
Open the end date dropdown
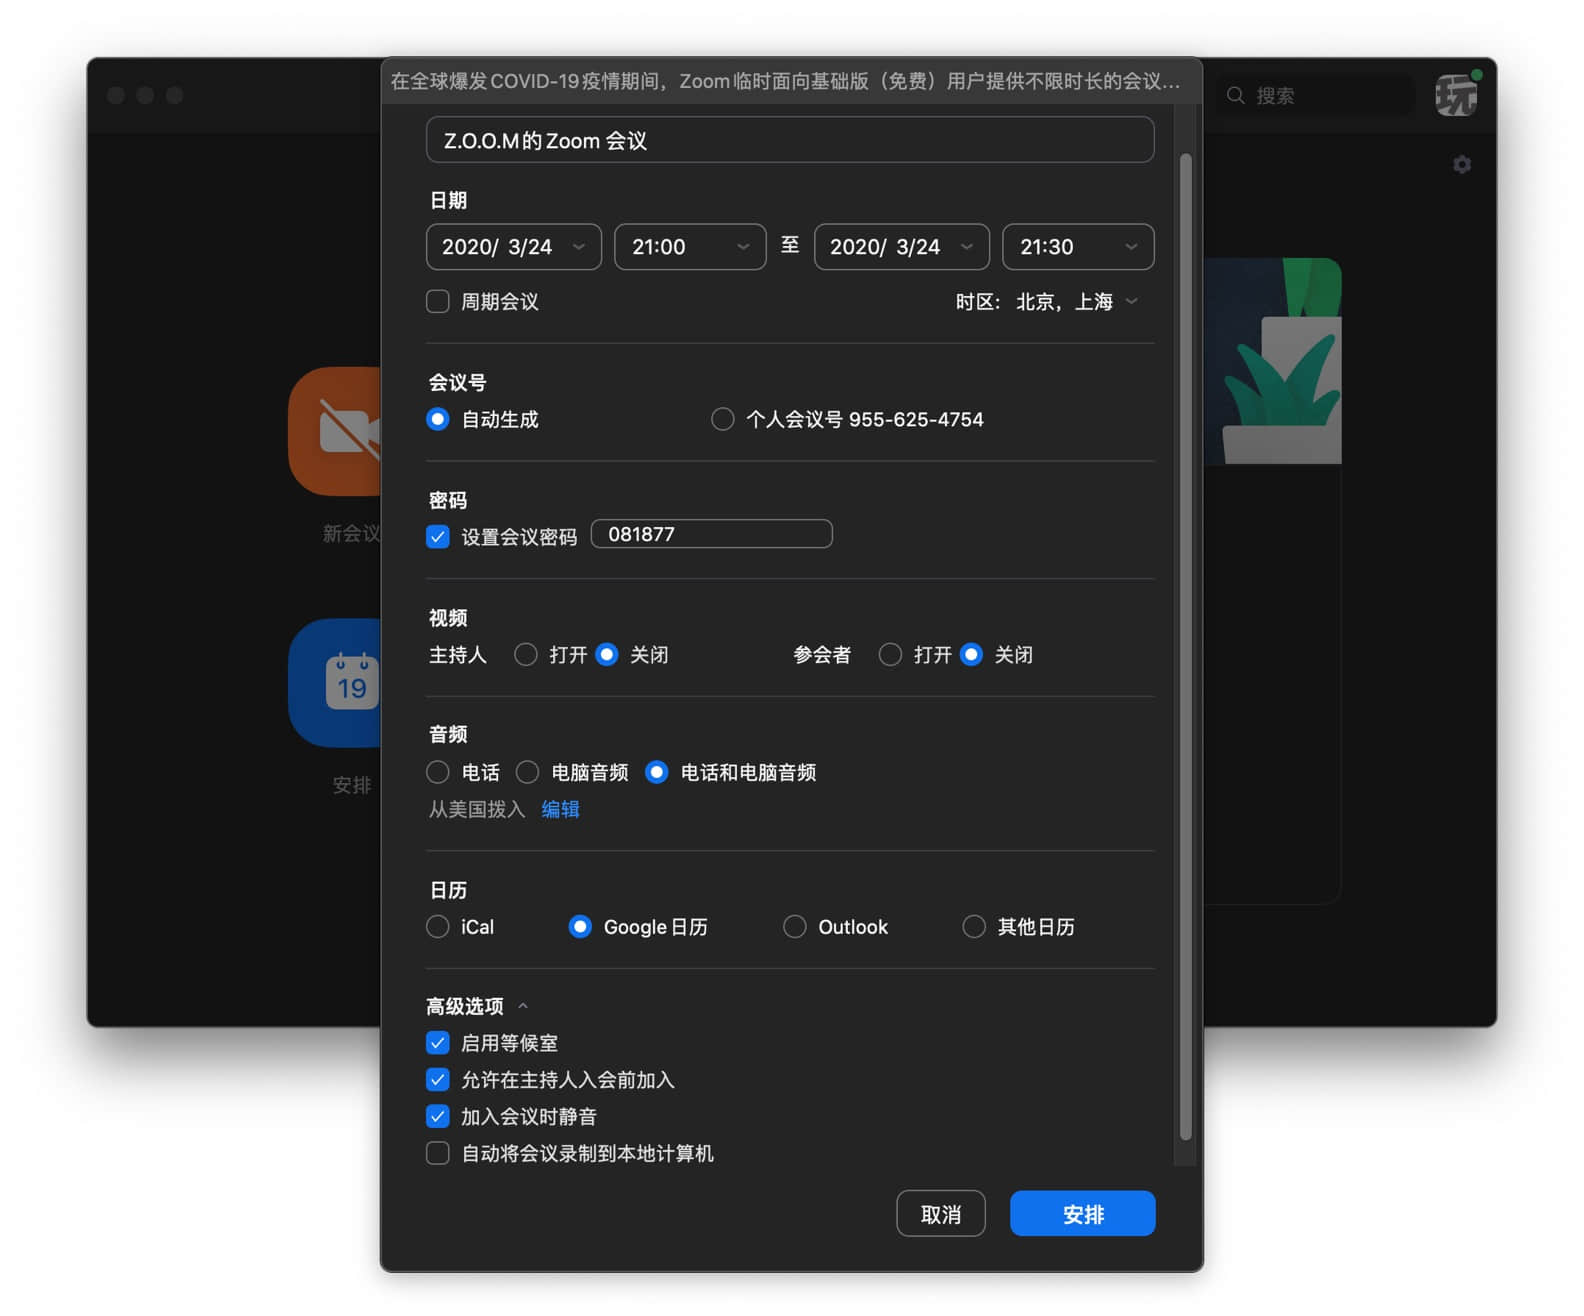click(902, 247)
